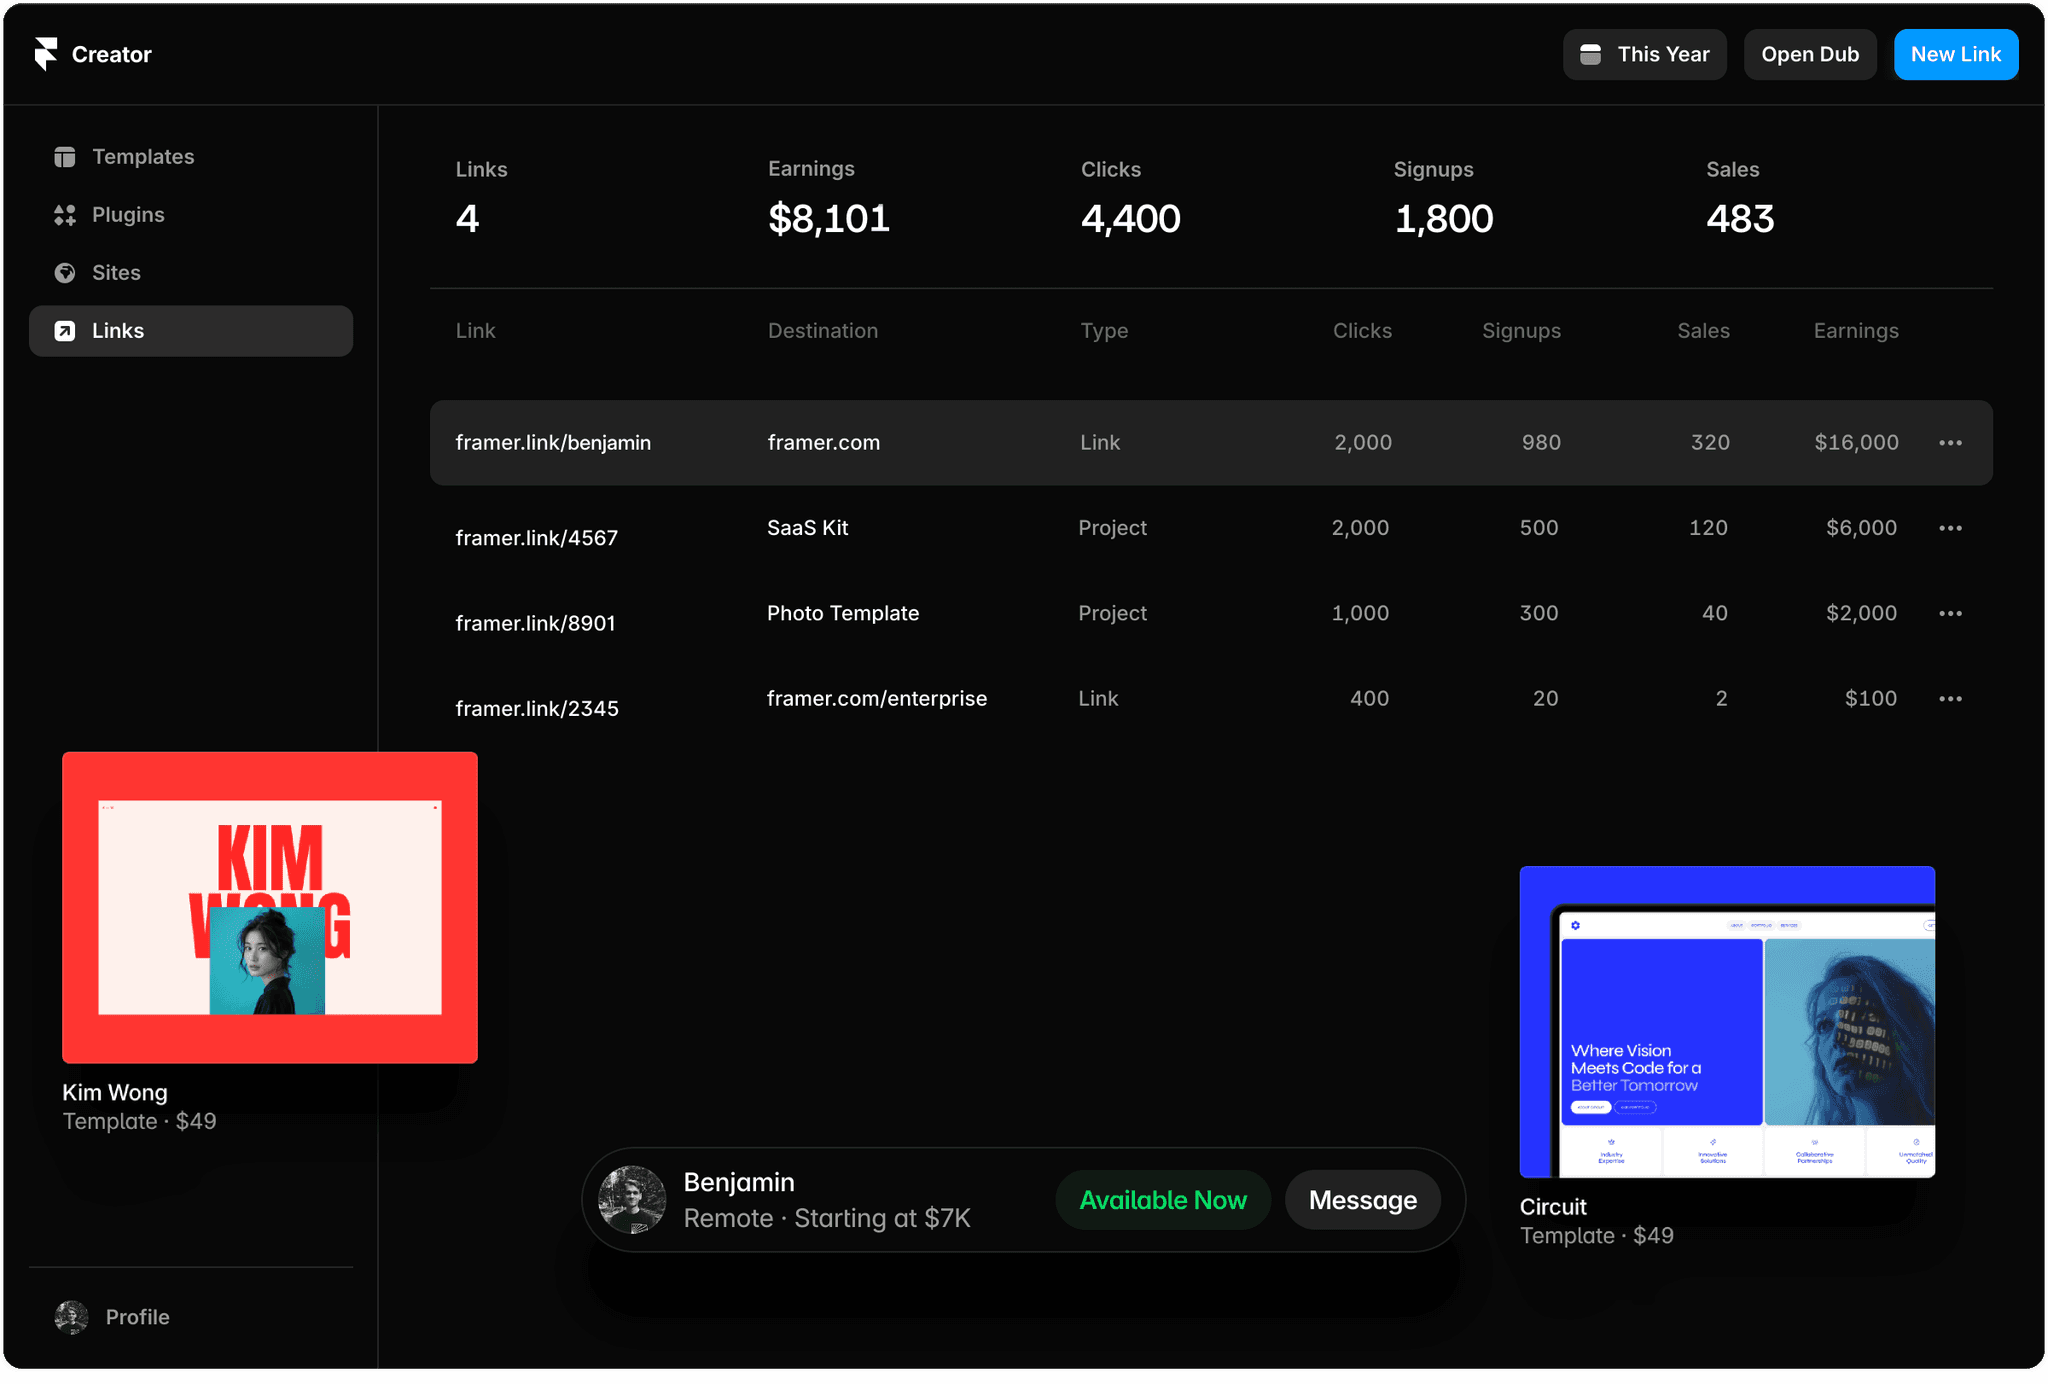Switch to the Sites section
Viewport: 2048px width, 1384px height.
116,273
